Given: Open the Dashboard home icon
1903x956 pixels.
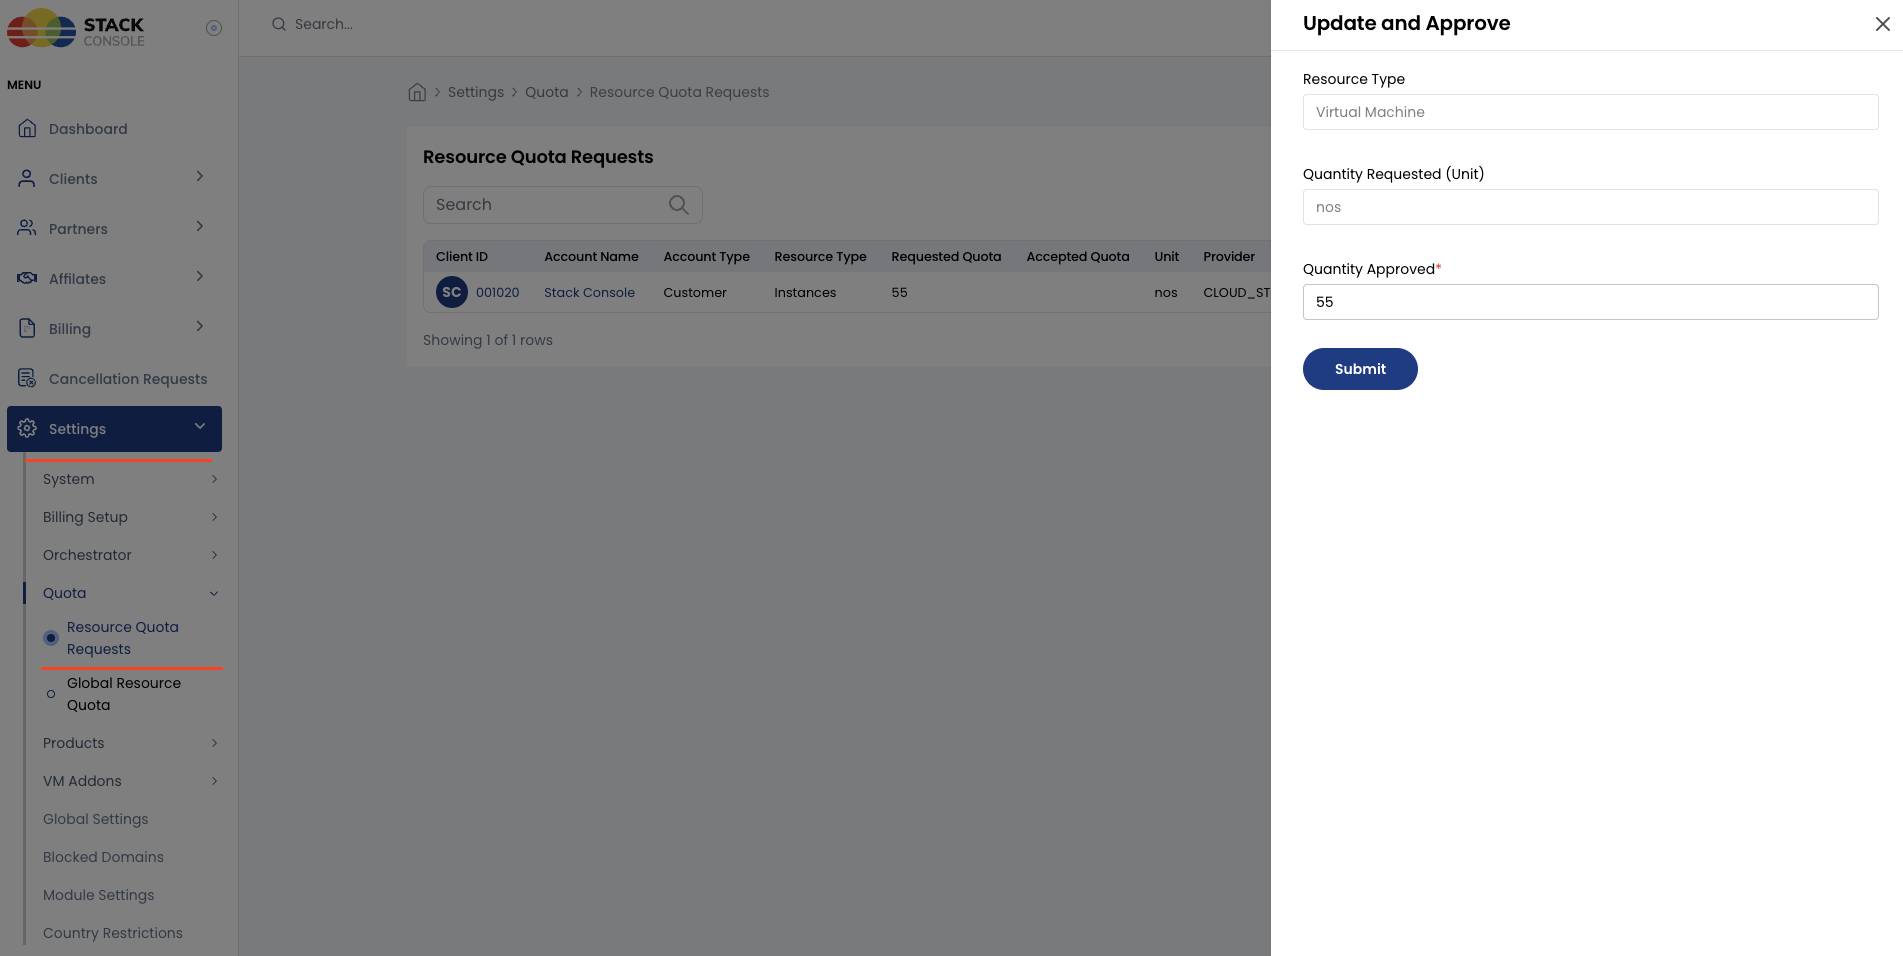Looking at the screenshot, I should pyautogui.click(x=27, y=129).
